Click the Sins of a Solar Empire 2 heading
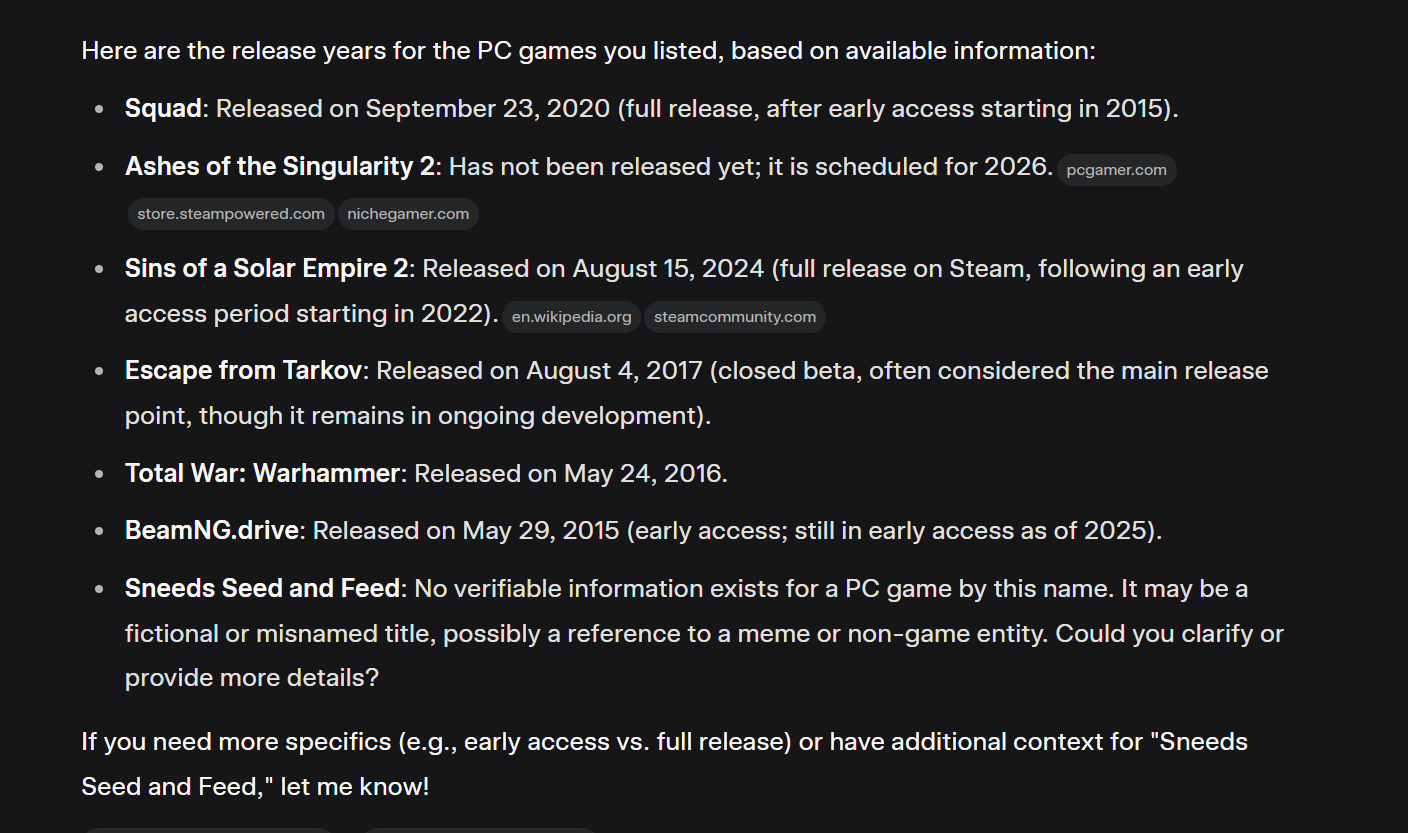This screenshot has width=1408, height=833. pos(266,269)
